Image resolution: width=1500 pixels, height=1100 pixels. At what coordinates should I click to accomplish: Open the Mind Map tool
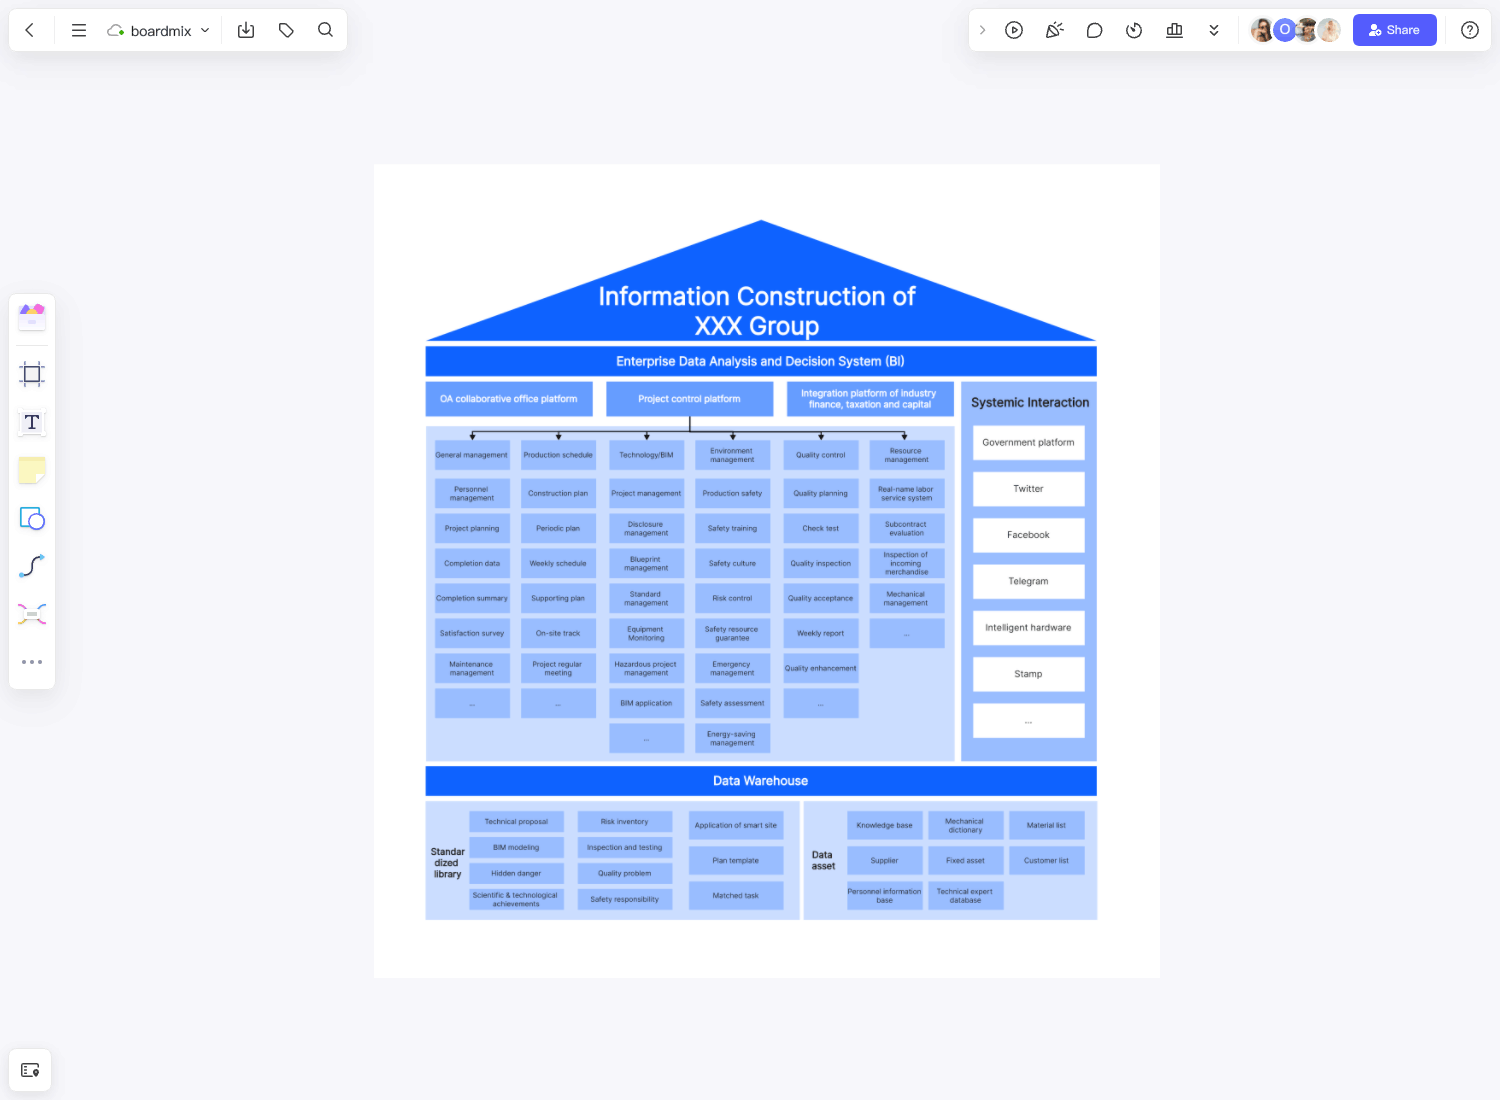[x=32, y=613]
